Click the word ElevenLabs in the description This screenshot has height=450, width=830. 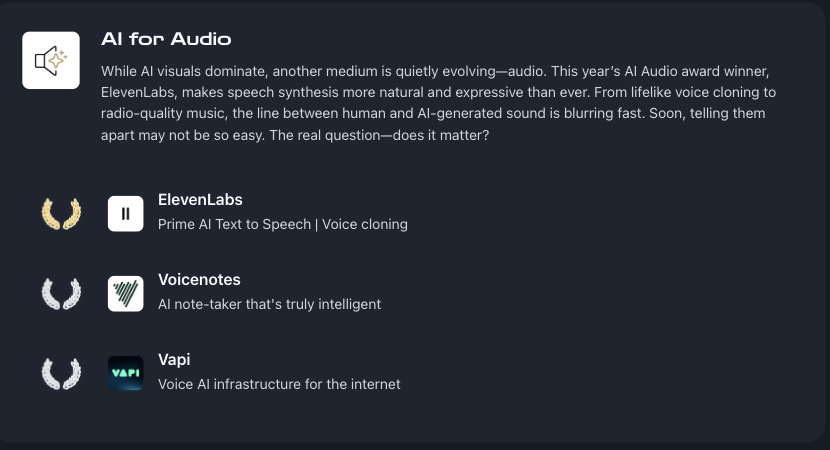(138, 92)
